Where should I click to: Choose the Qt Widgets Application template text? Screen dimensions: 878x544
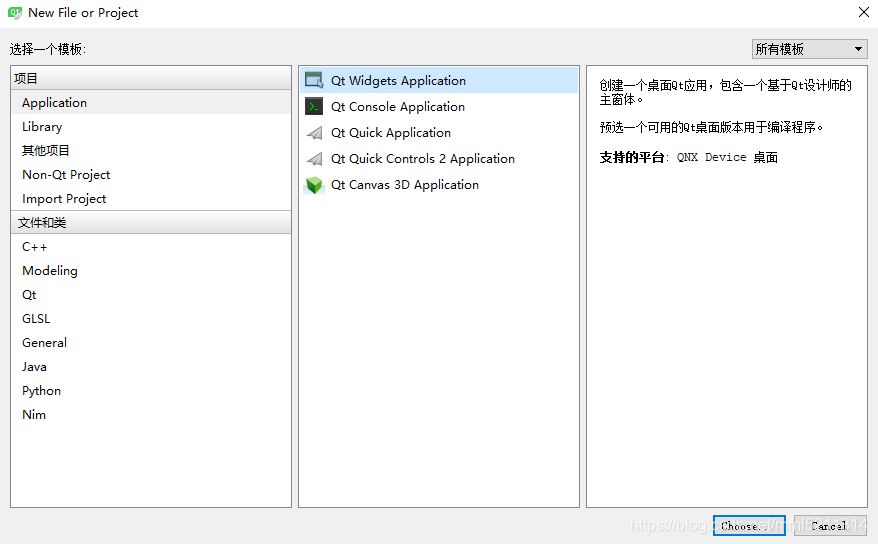(398, 81)
